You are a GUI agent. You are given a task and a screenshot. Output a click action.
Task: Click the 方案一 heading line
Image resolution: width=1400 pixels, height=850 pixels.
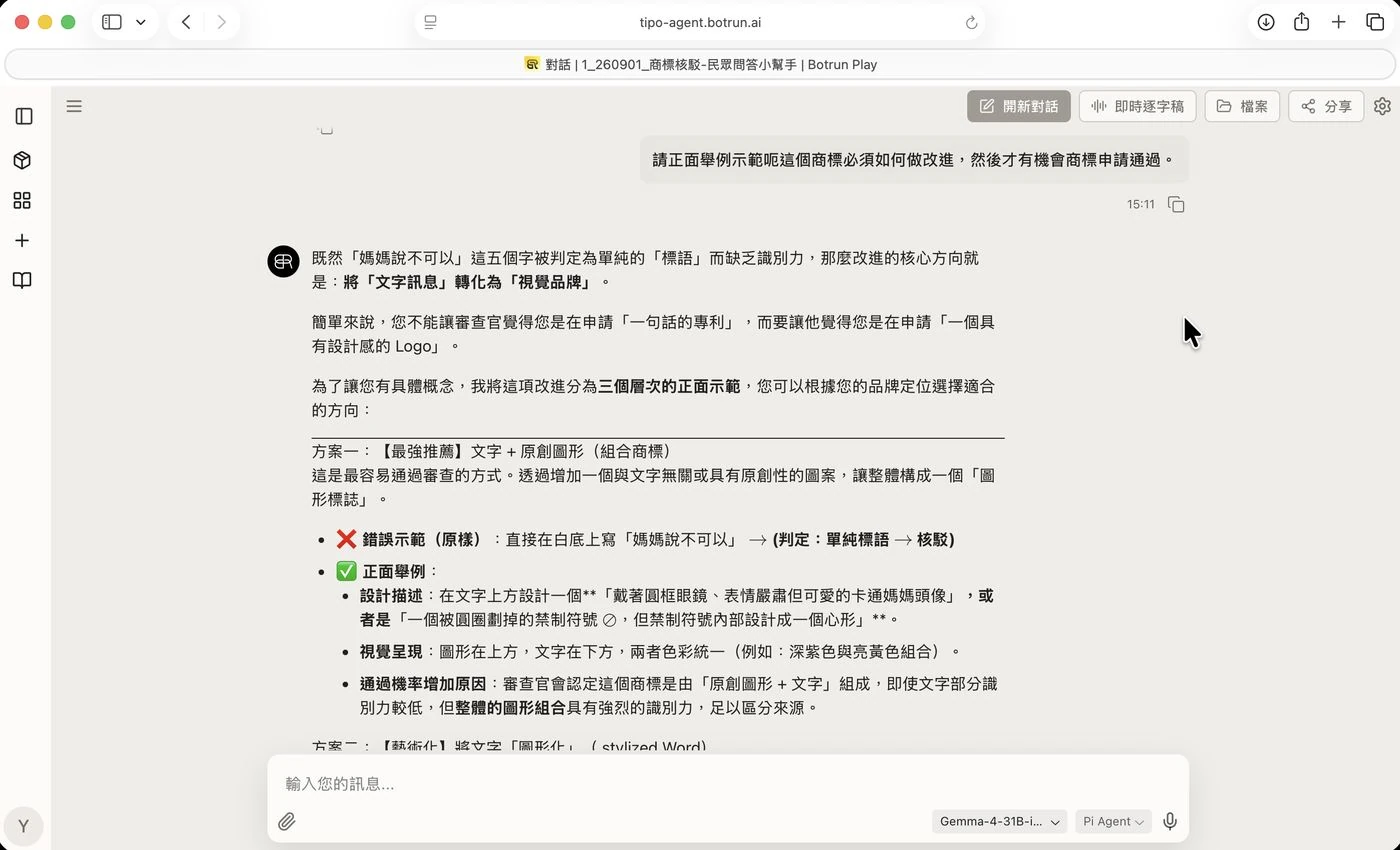[x=491, y=452]
